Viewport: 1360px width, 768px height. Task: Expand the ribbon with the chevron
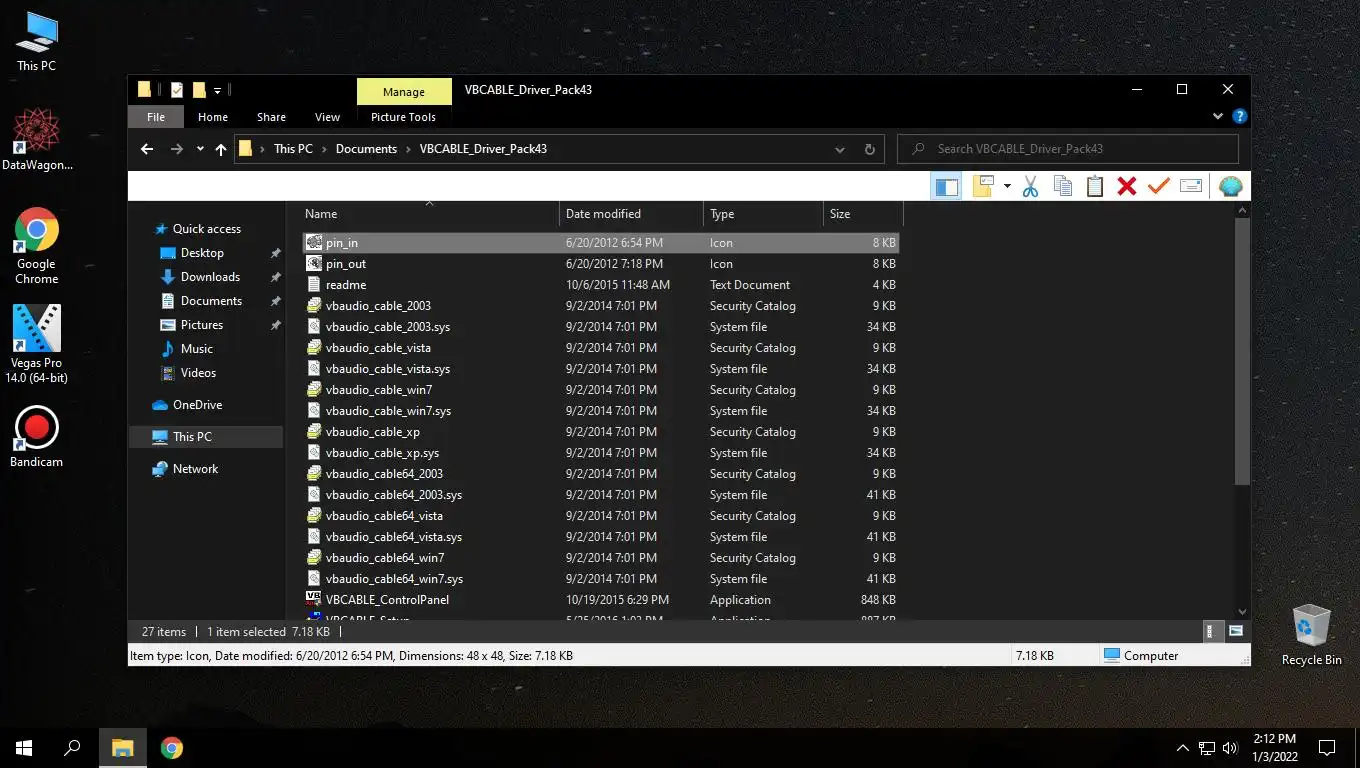(x=1218, y=117)
